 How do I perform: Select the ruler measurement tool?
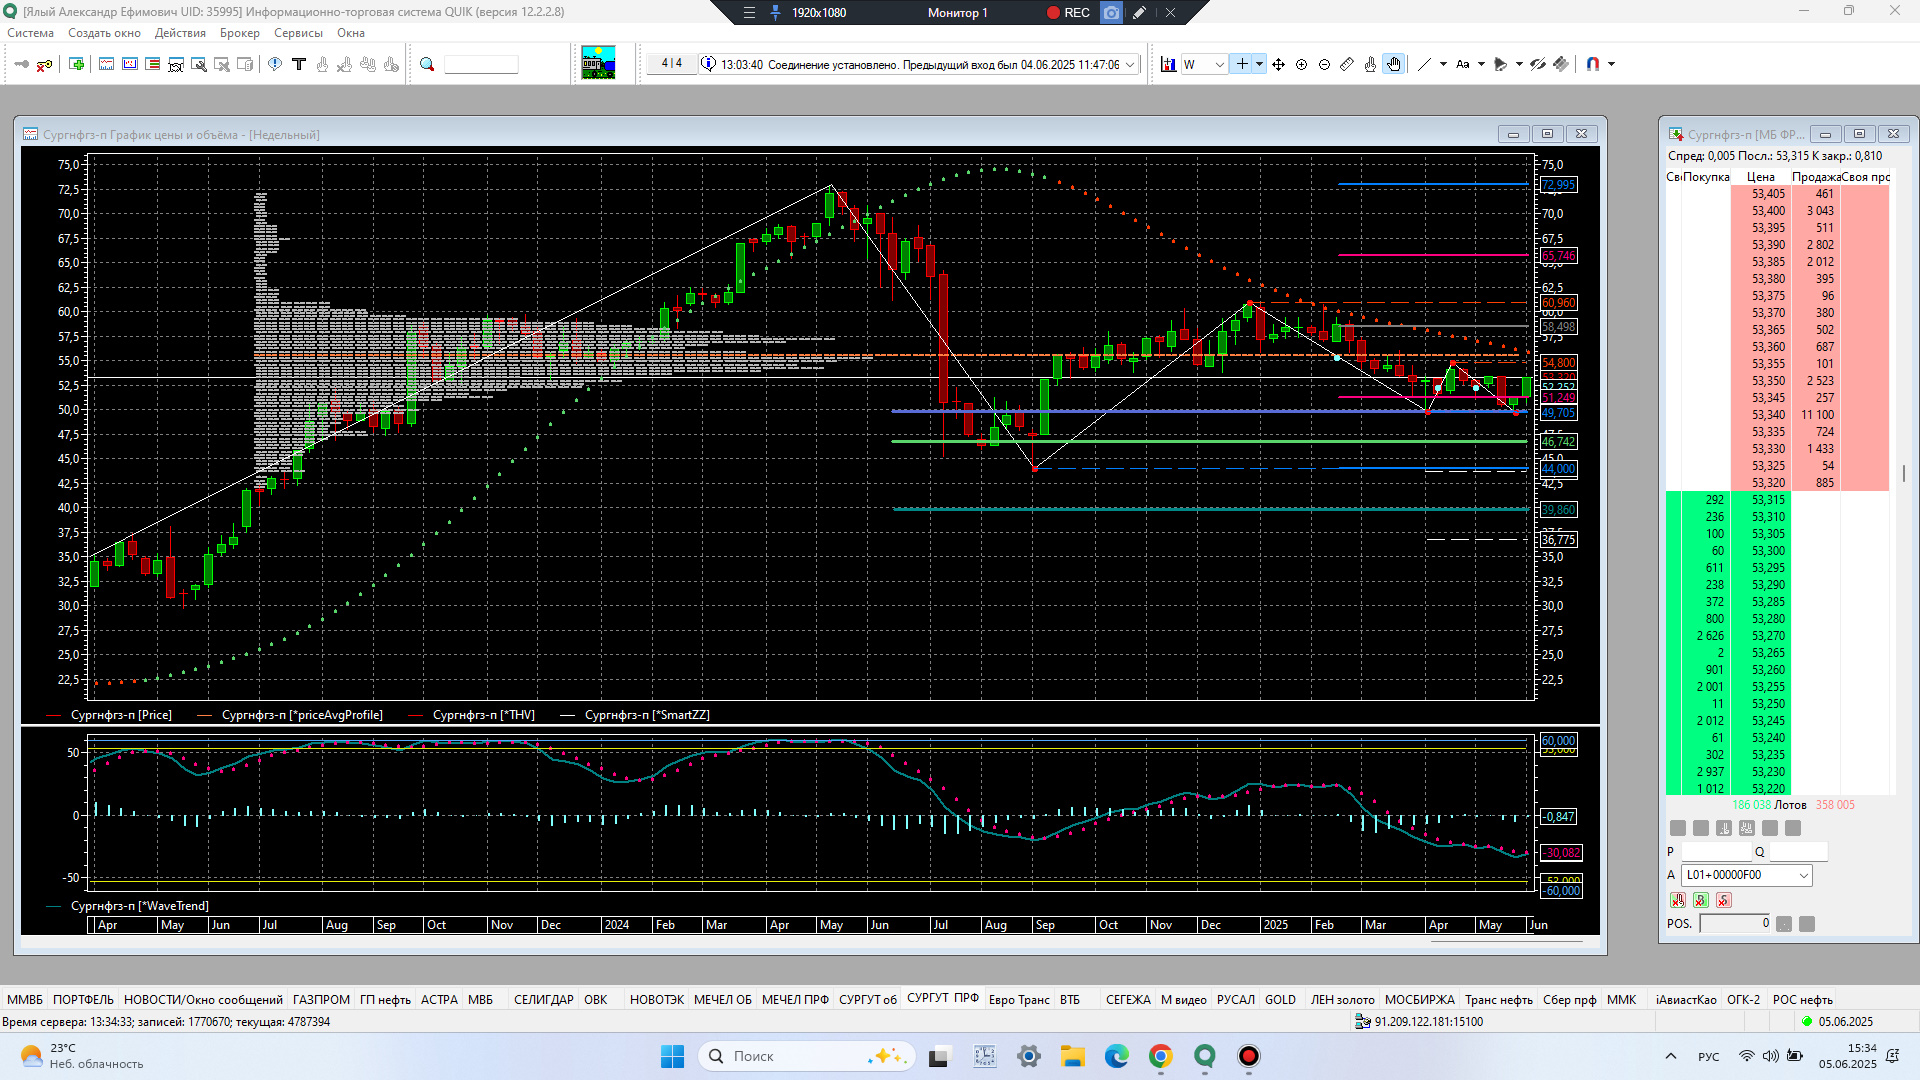pyautogui.click(x=1347, y=64)
